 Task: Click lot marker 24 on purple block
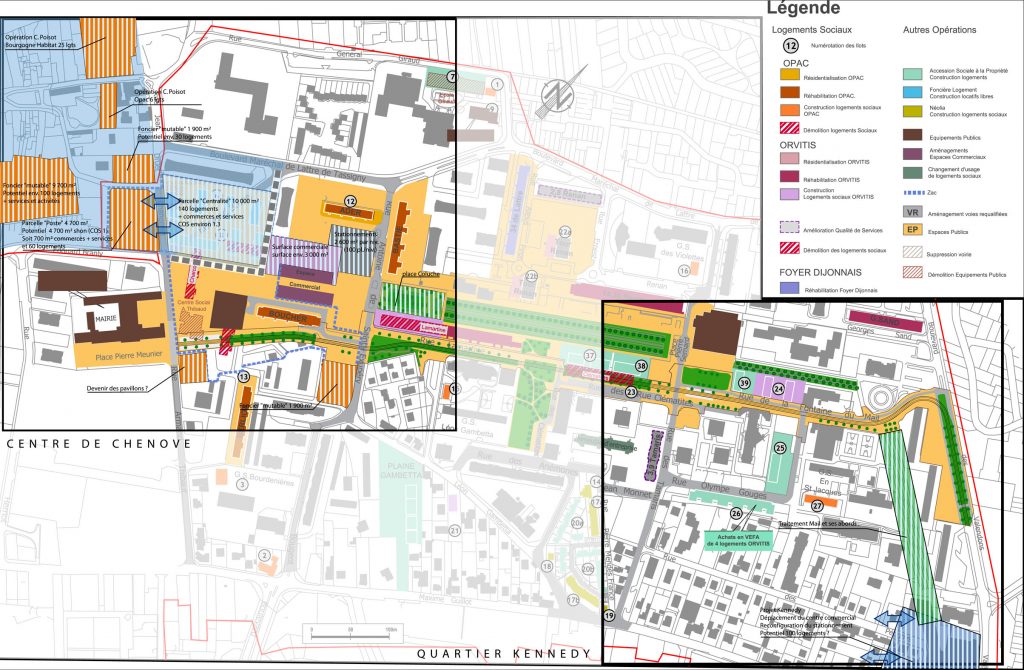pyautogui.click(x=778, y=389)
